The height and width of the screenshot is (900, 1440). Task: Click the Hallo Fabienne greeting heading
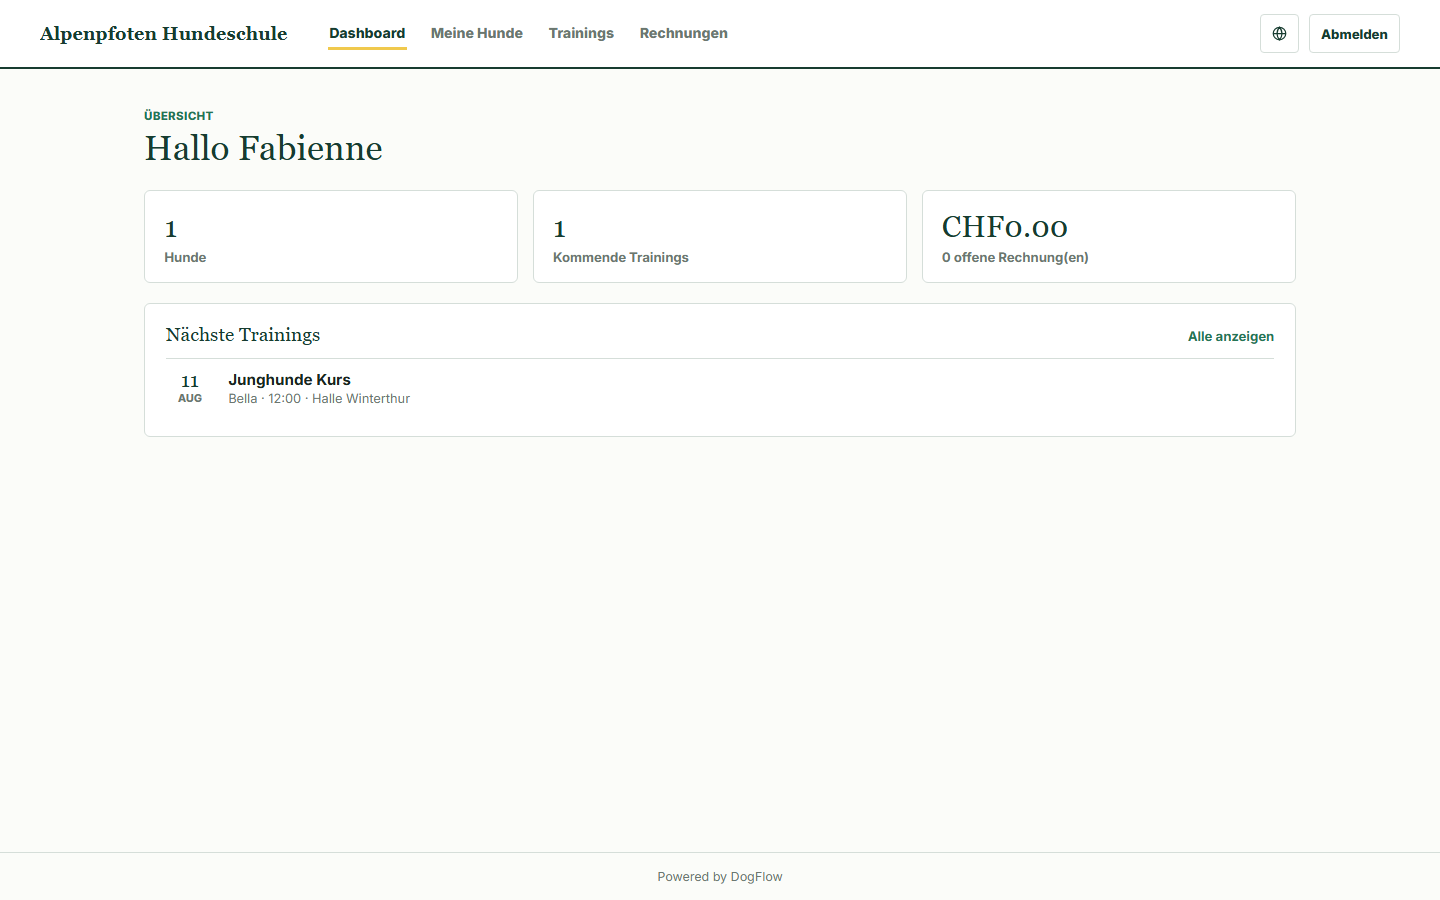264,148
